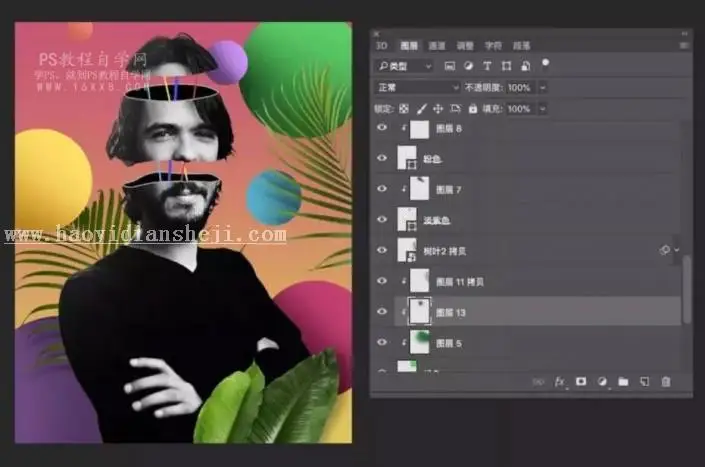Create a new group folder icon
Viewport: 705px width, 467px height.
coord(623,382)
